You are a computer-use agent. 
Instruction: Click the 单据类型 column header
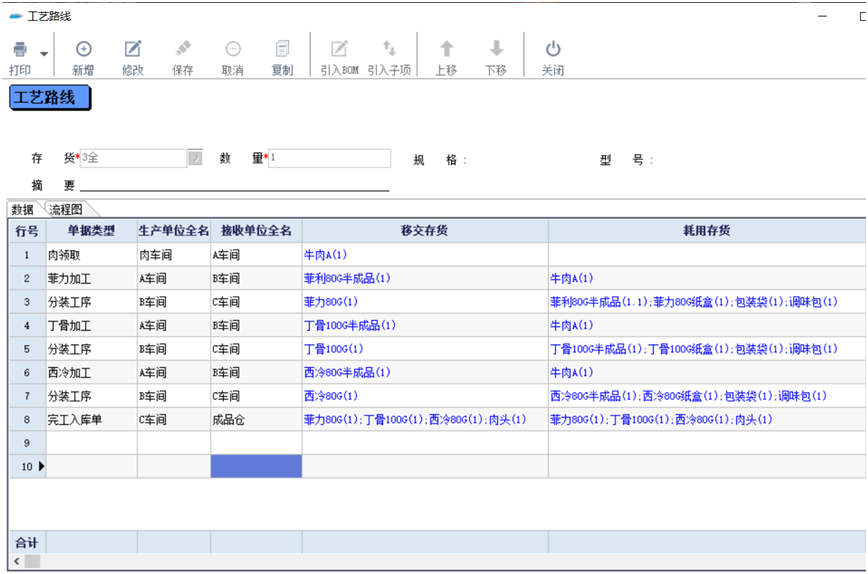click(x=91, y=231)
